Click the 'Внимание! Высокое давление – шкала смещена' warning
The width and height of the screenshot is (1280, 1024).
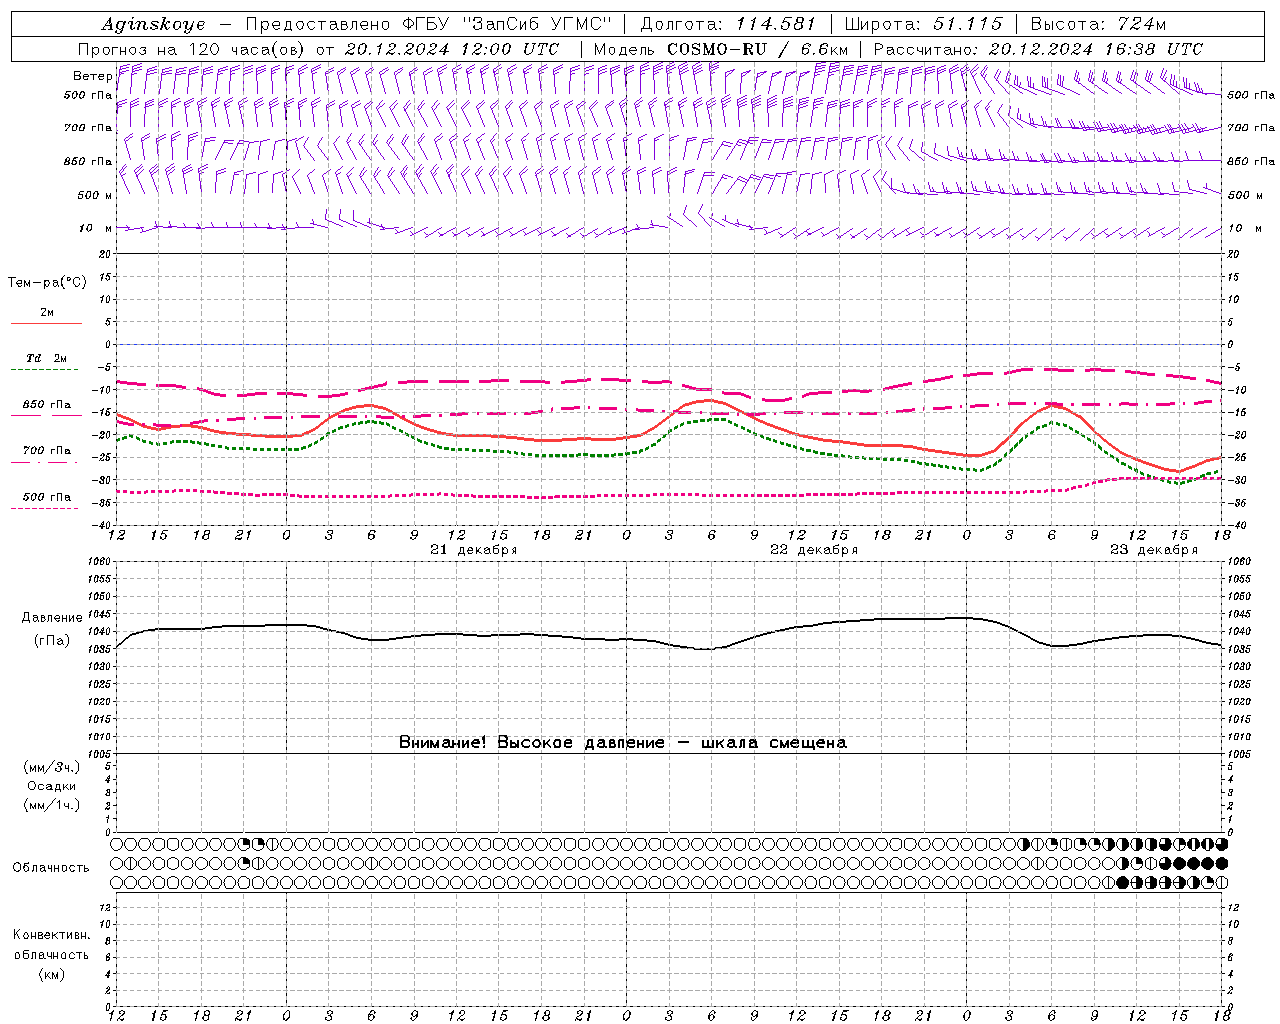623,742
